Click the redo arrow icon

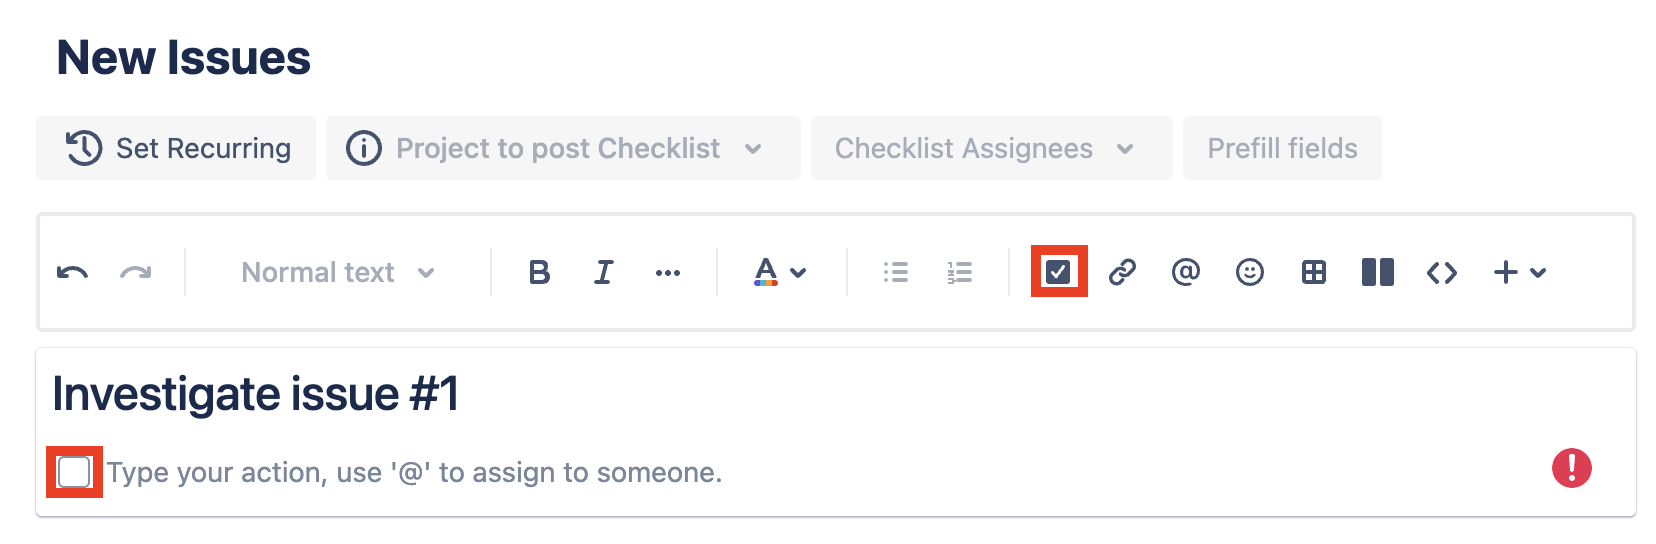(x=136, y=272)
